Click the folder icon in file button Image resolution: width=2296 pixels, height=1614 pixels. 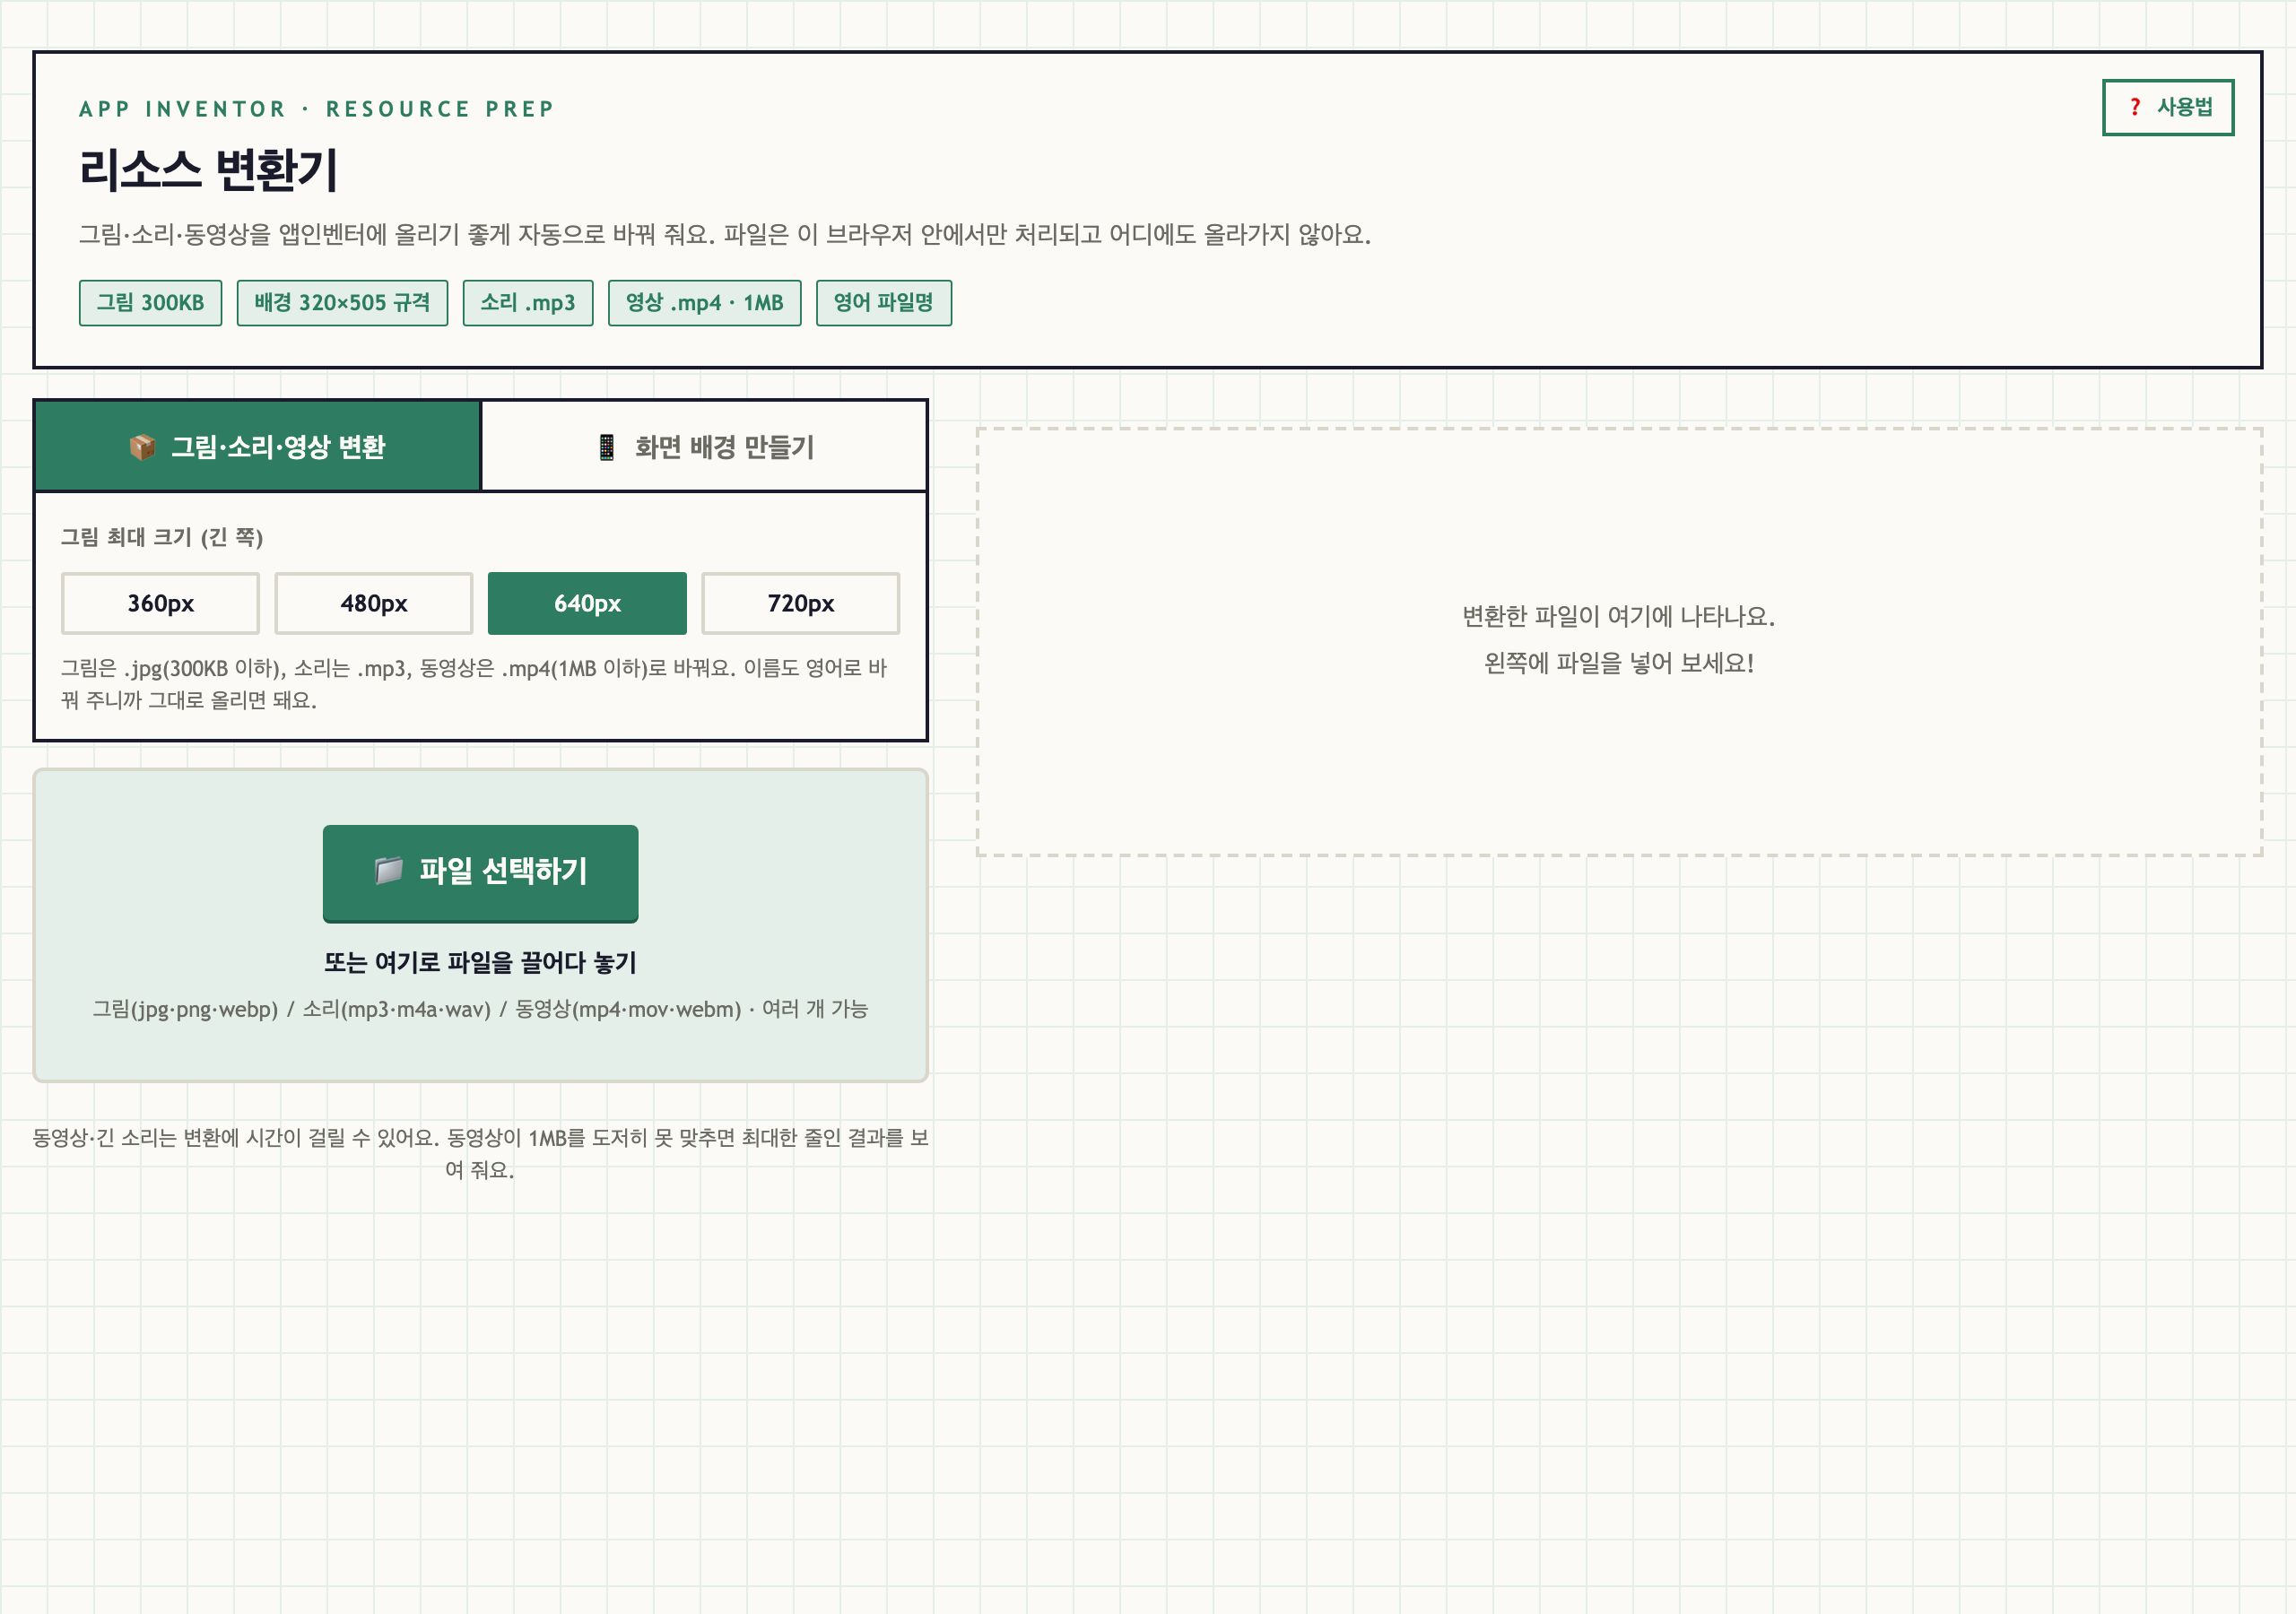[388, 870]
